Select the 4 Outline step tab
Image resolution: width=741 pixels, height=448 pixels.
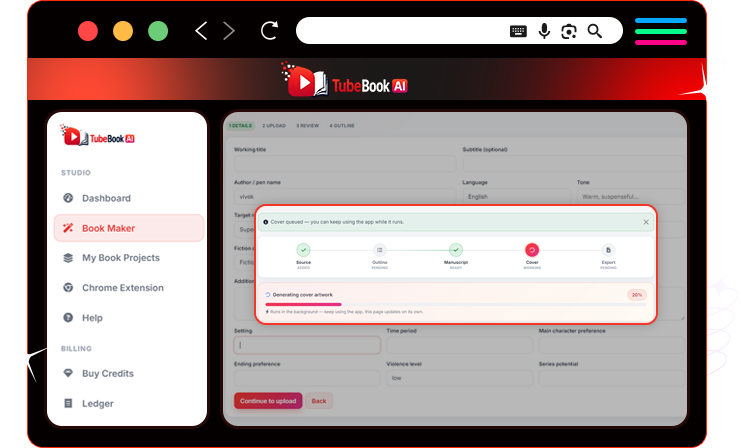click(342, 126)
